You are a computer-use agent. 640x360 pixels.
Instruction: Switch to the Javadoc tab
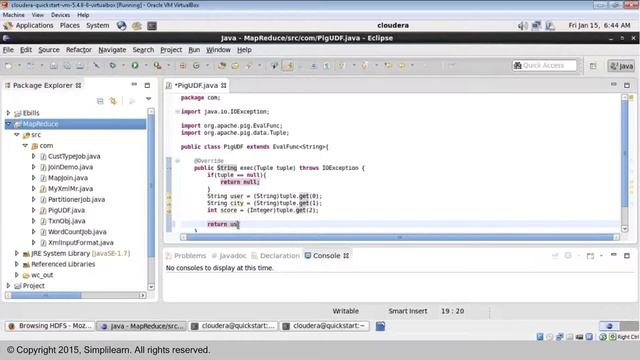pos(229,256)
